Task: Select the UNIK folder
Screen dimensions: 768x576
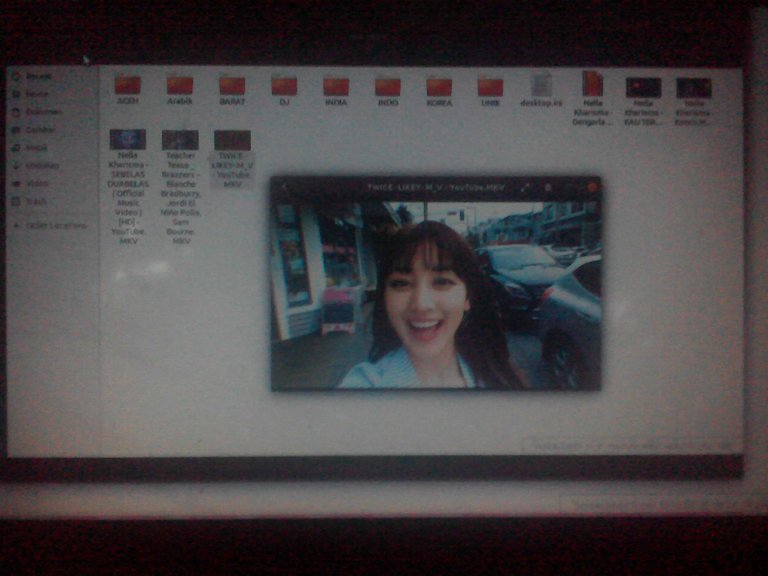Action: point(490,87)
